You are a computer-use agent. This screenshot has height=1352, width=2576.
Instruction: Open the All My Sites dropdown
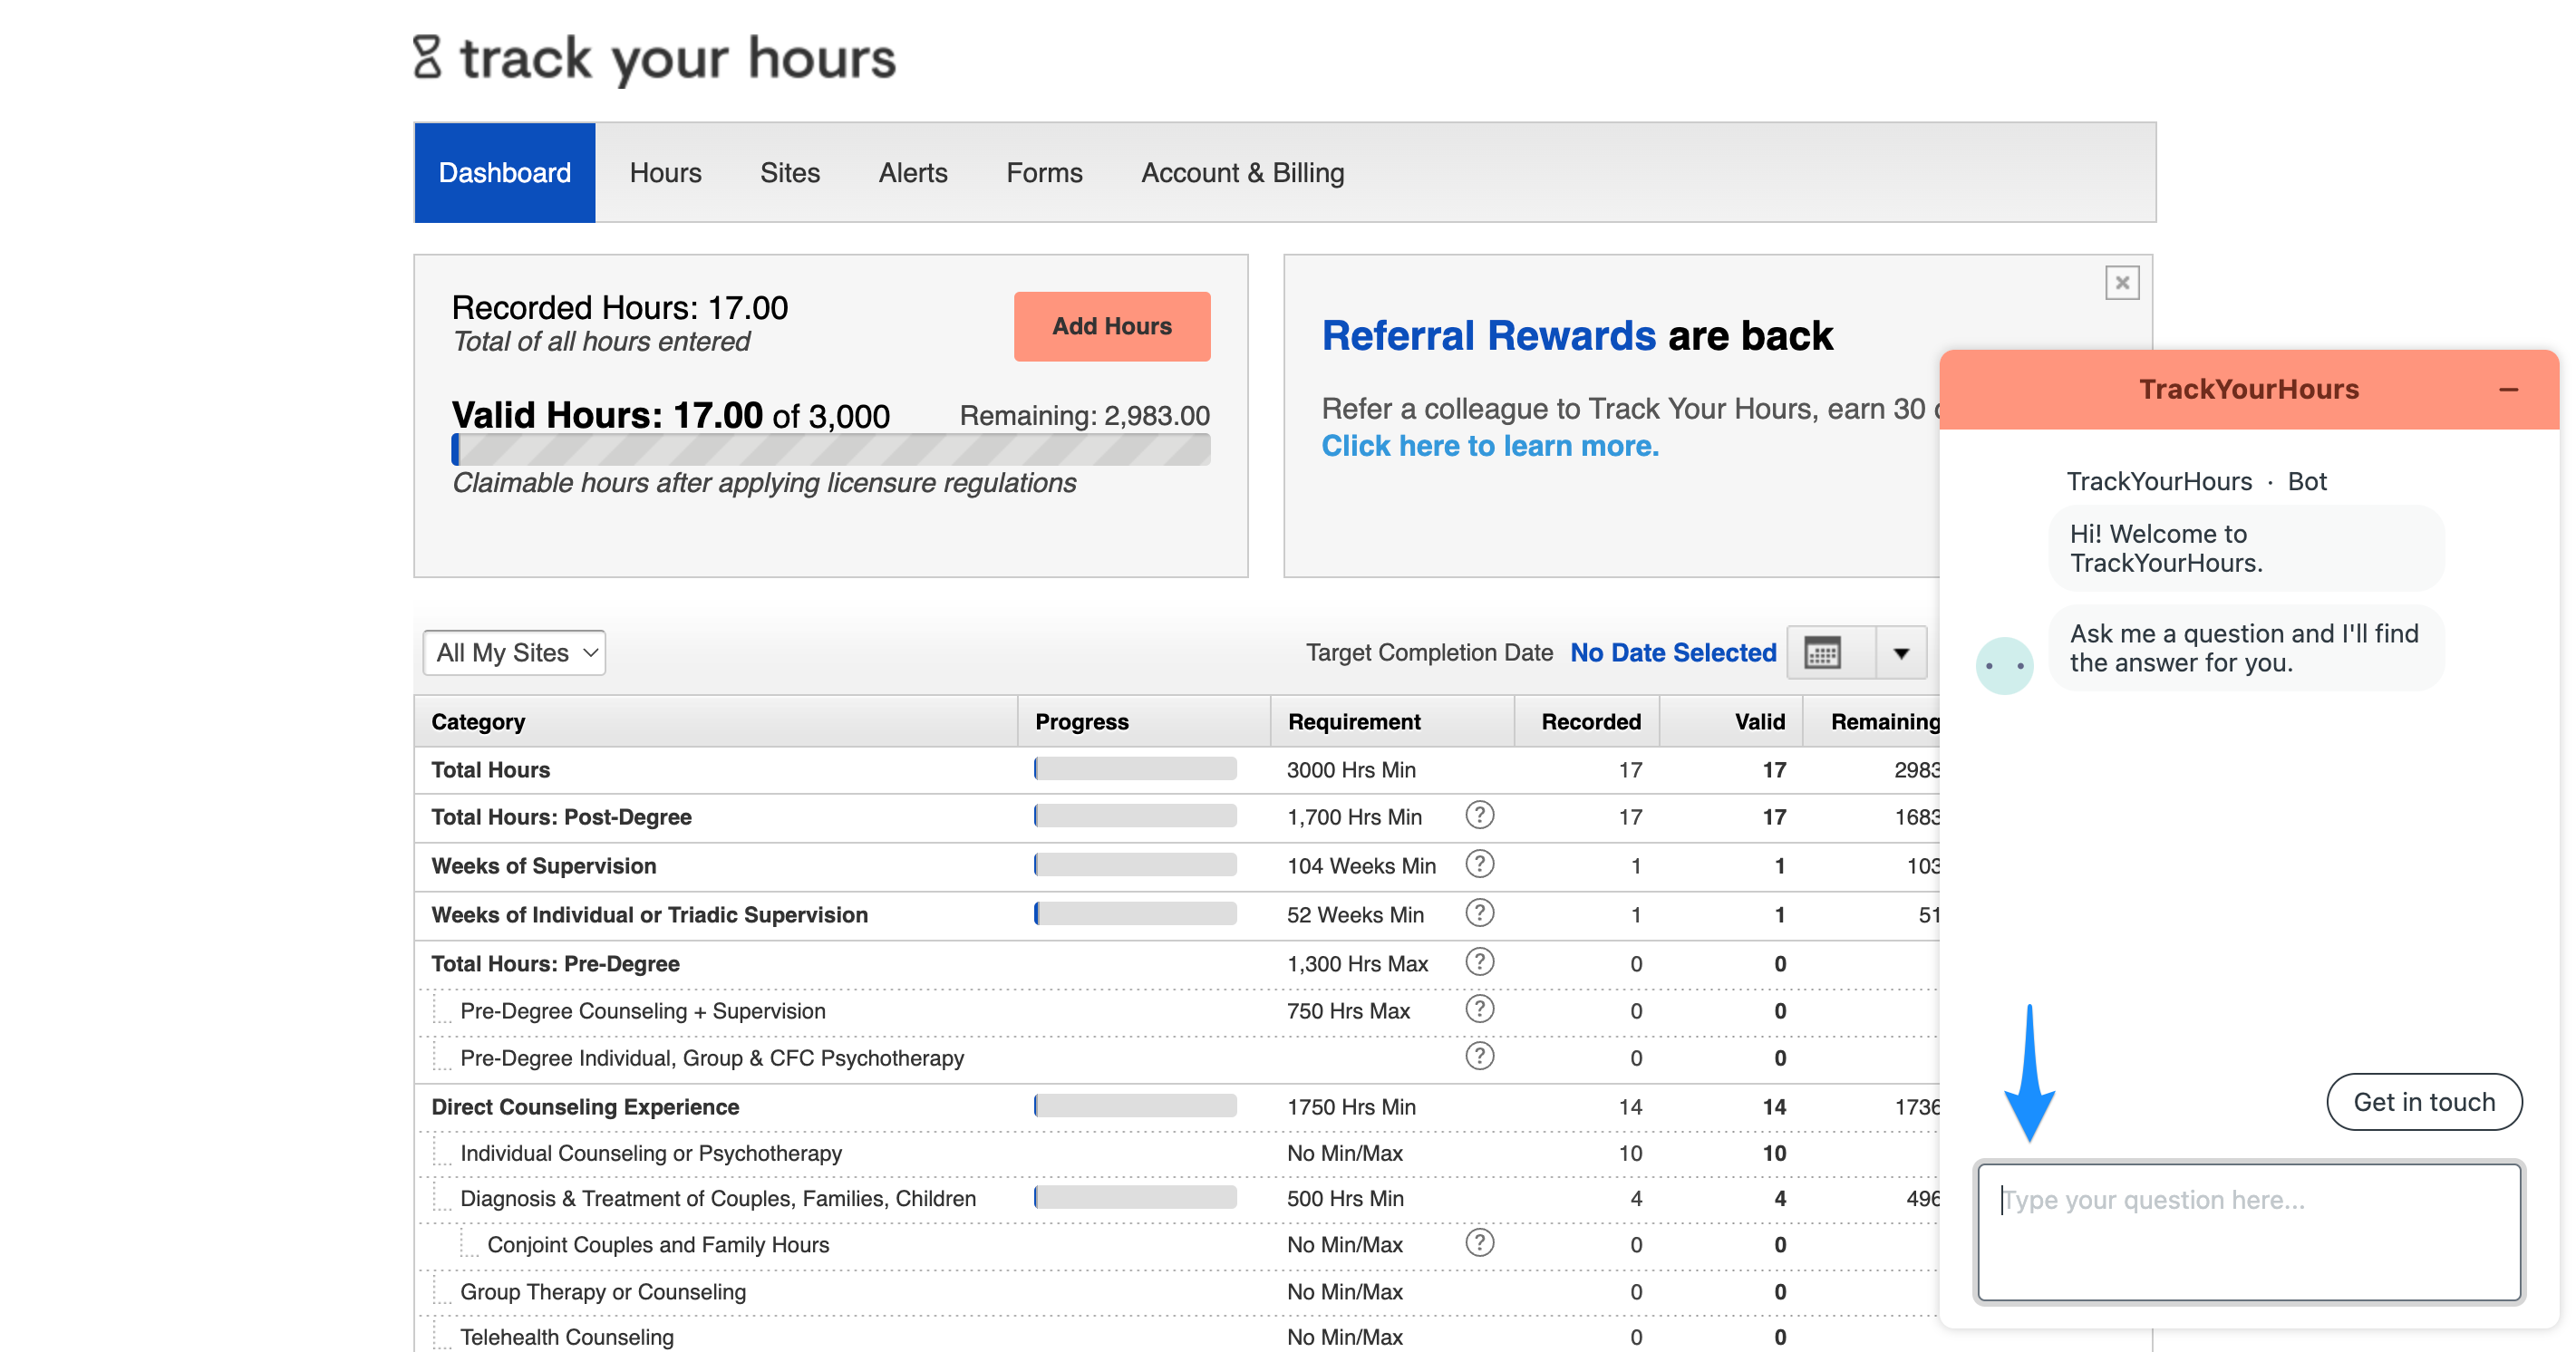514,653
